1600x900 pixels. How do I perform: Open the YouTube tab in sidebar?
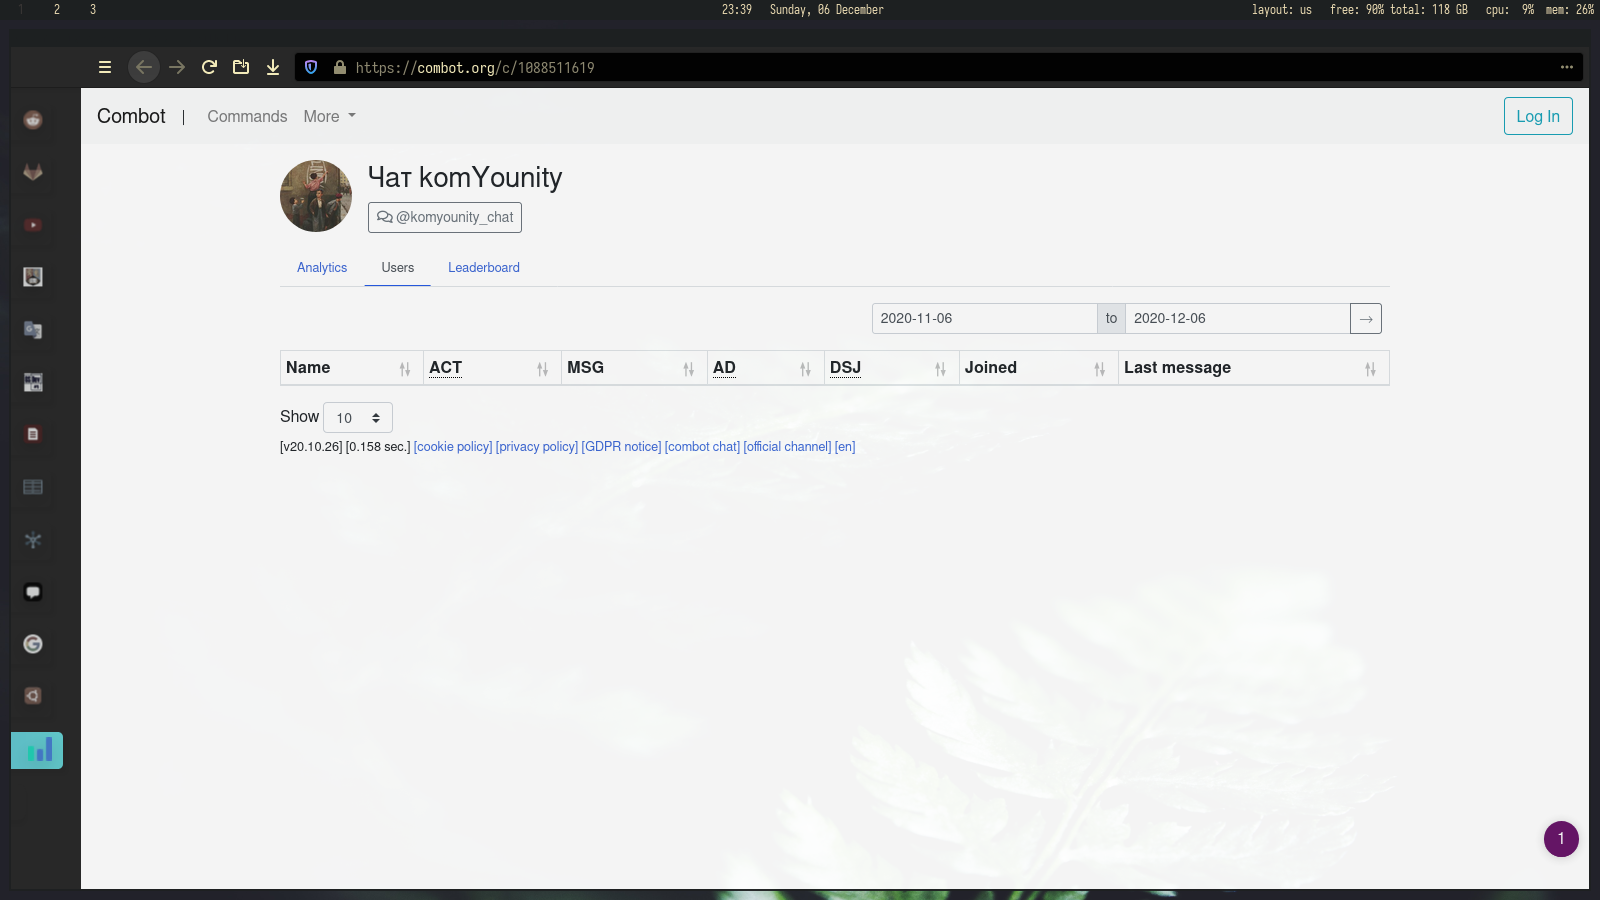(x=33, y=225)
